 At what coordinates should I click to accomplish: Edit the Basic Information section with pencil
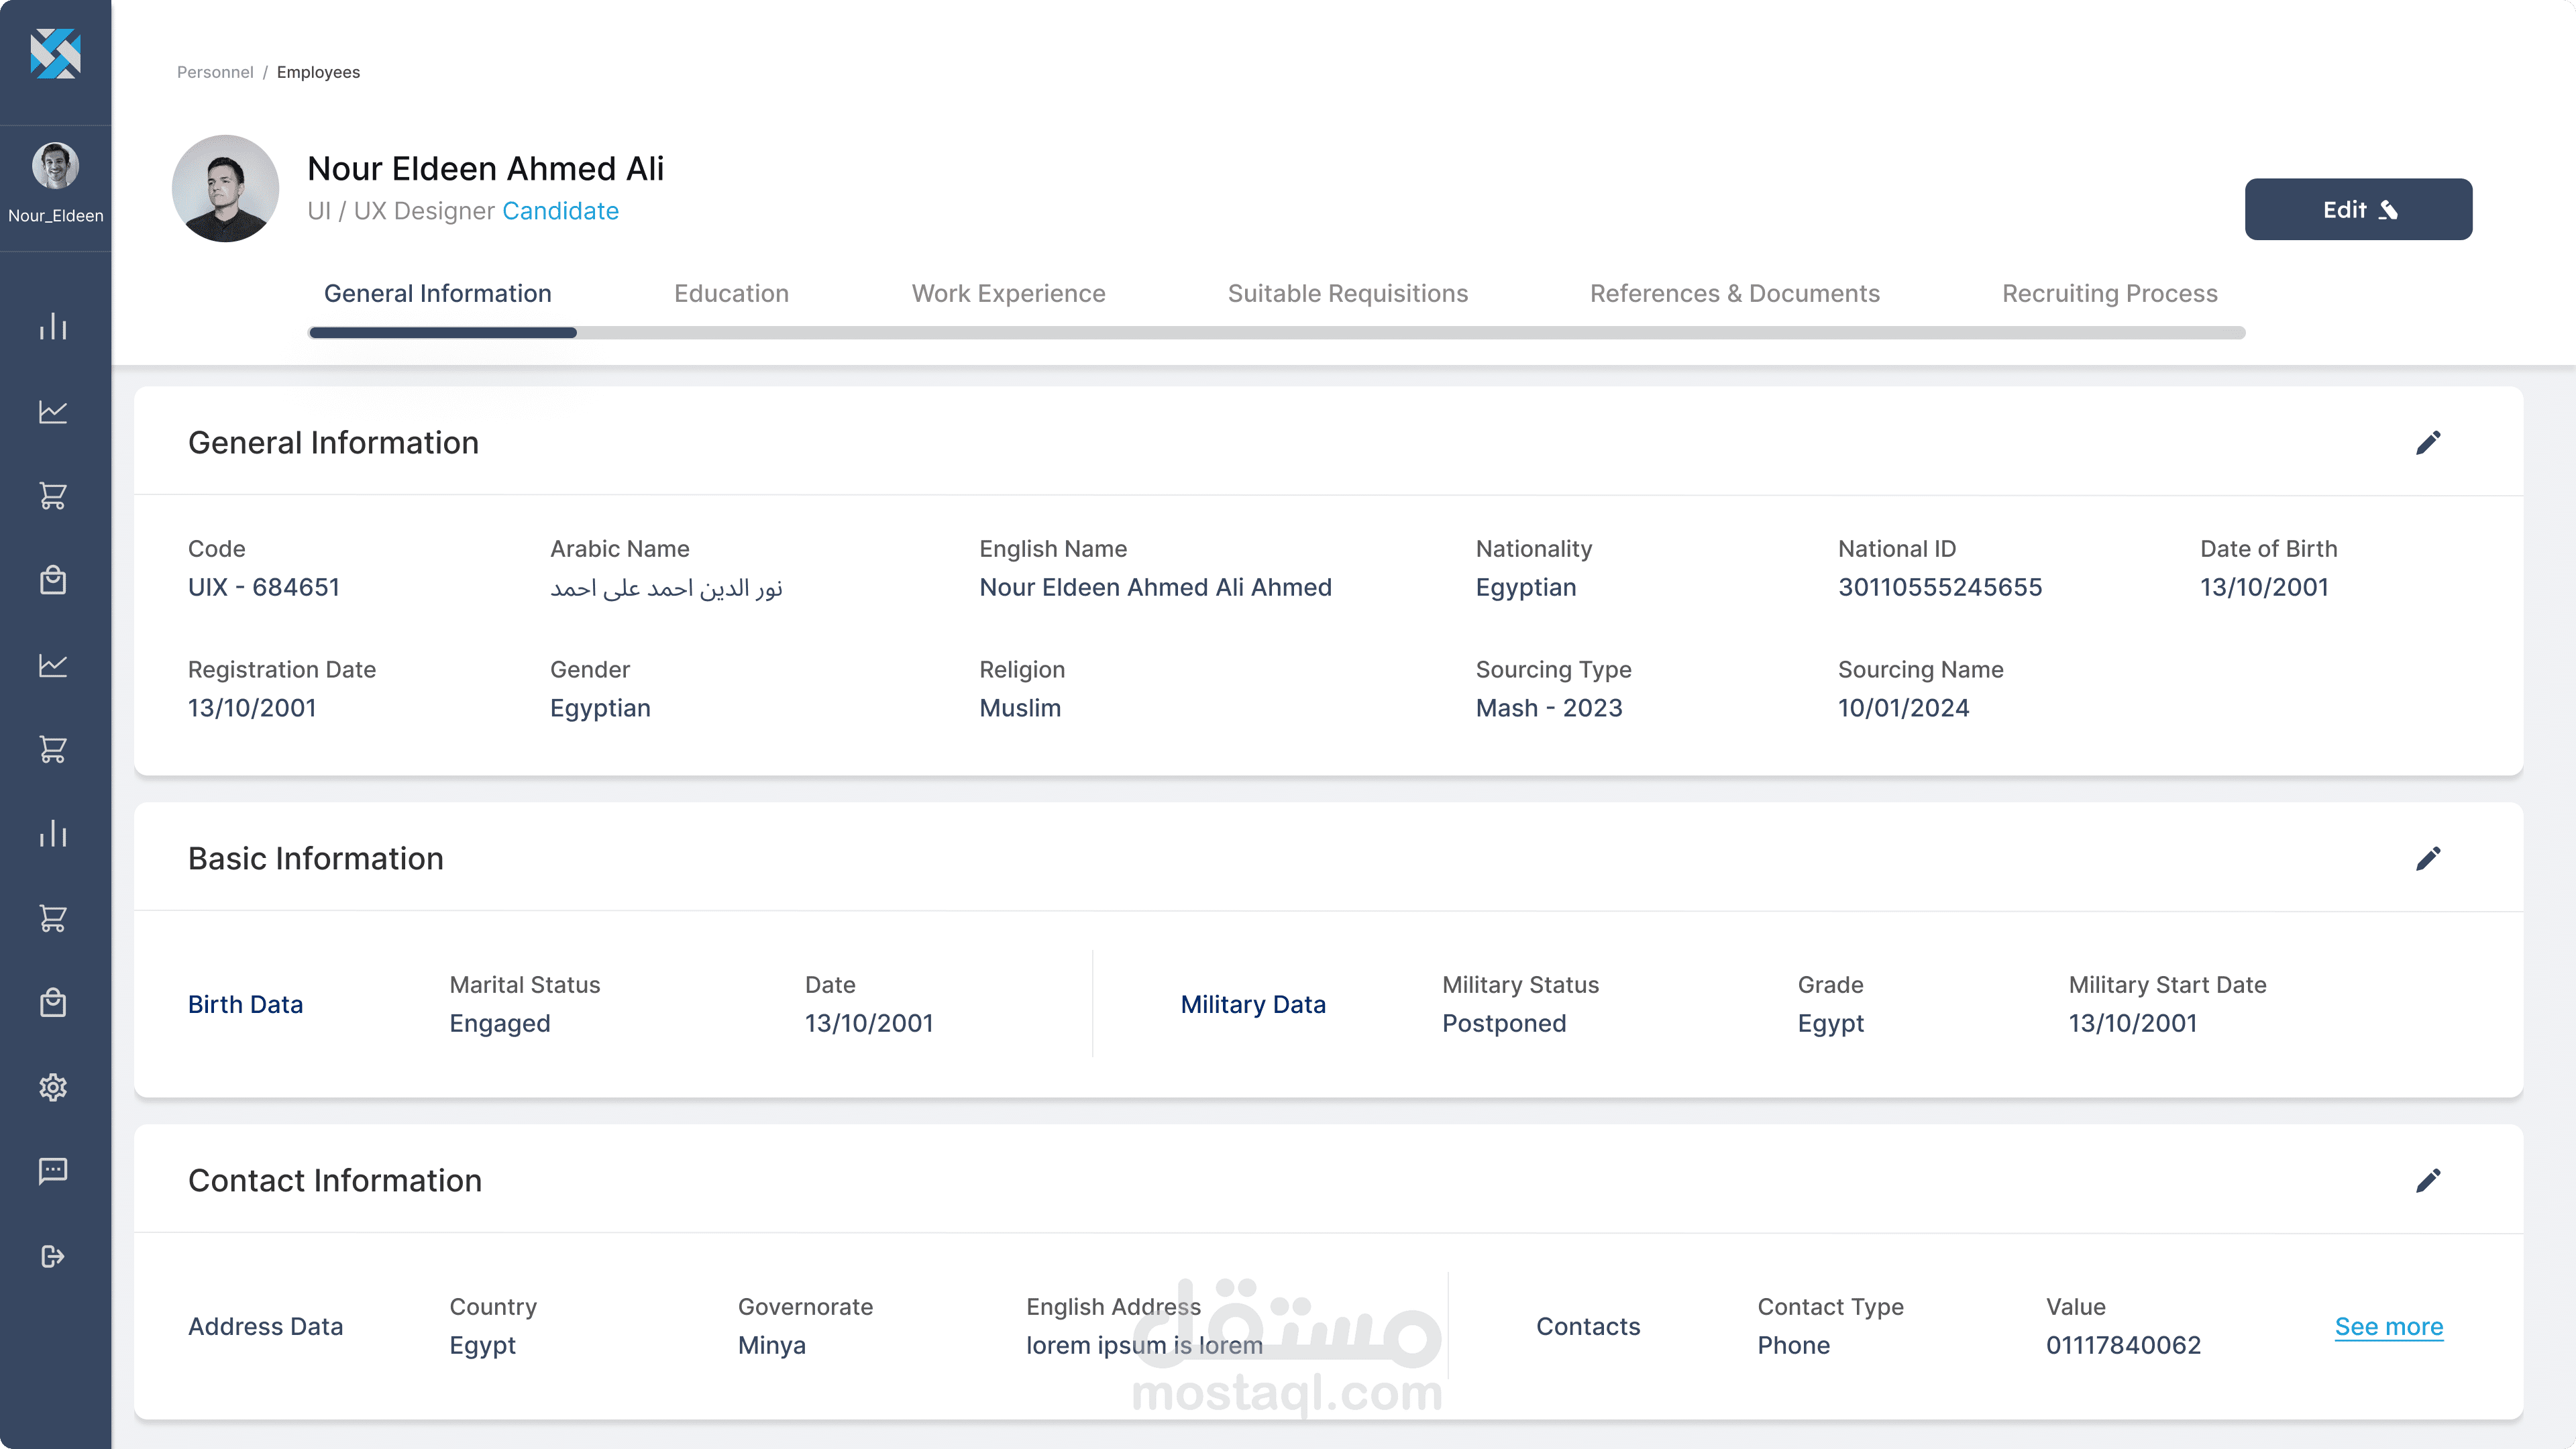pyautogui.click(x=2428, y=858)
